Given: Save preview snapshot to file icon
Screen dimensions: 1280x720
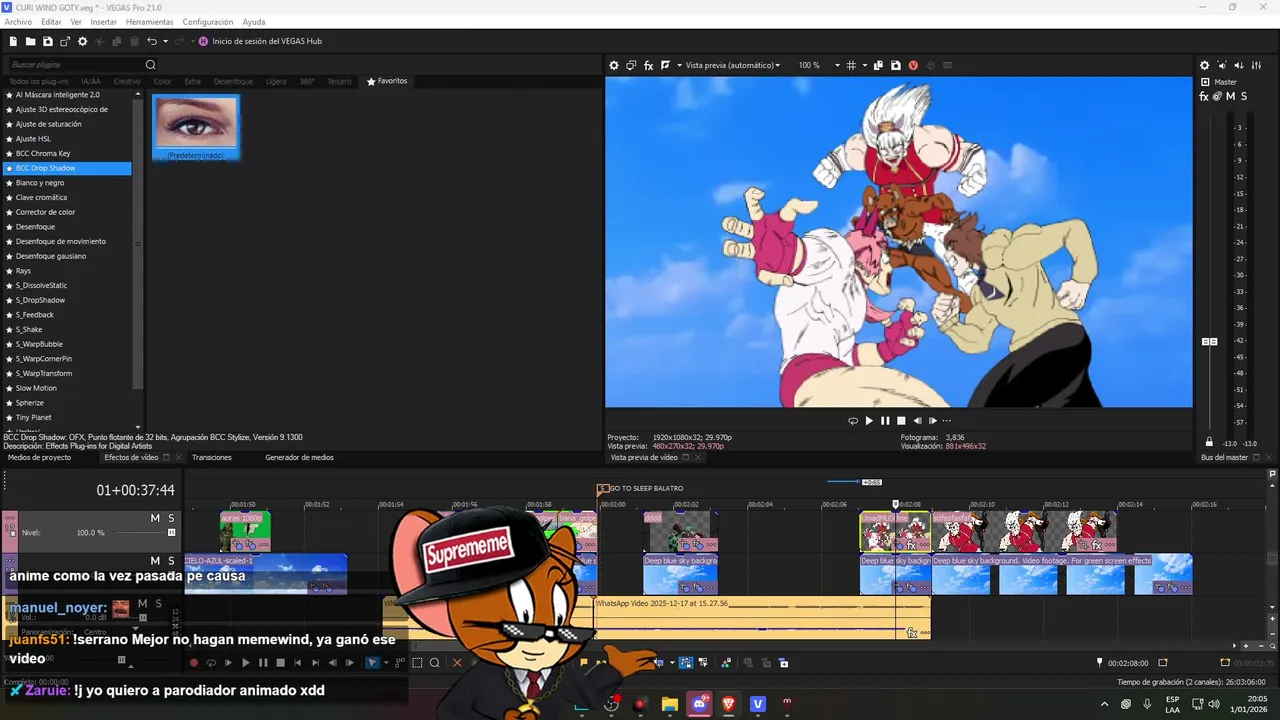Looking at the screenshot, I should tap(895, 65).
